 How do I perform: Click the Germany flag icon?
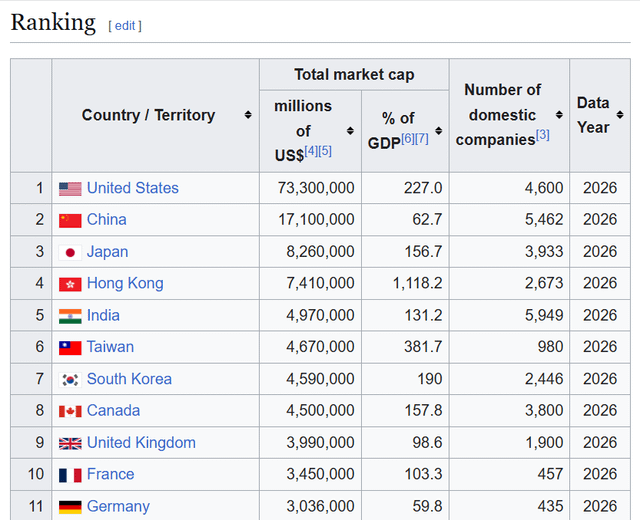[x=70, y=507]
